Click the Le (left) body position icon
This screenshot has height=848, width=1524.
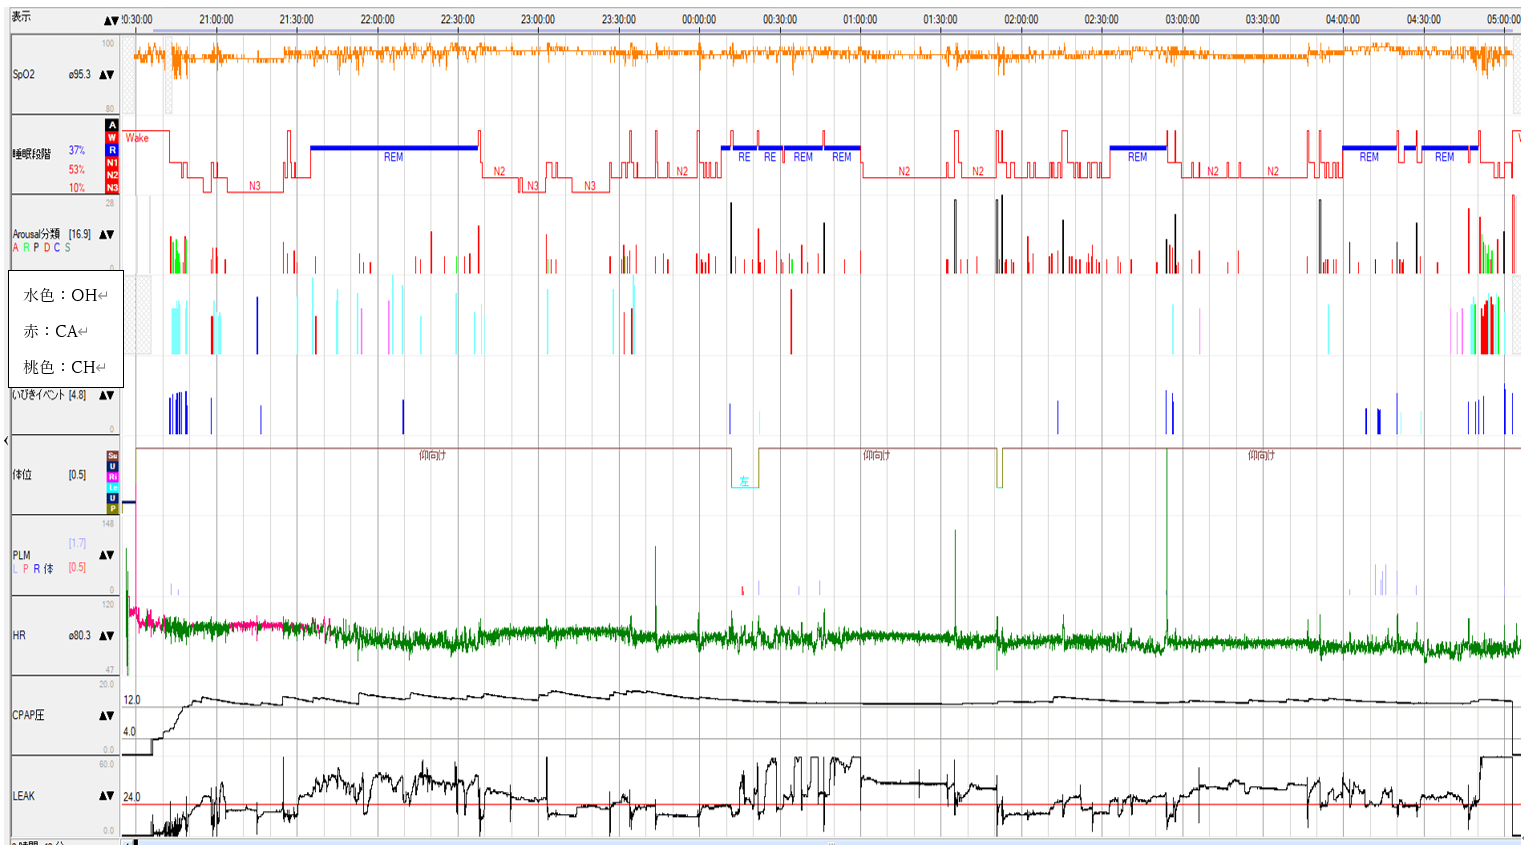(112, 487)
